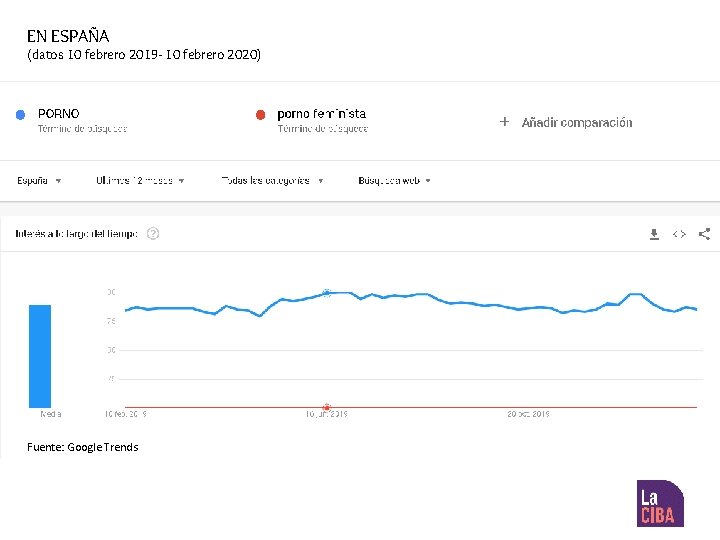Open the España region dropdown
Viewport: 720px width, 540px height.
pyautogui.click(x=39, y=181)
